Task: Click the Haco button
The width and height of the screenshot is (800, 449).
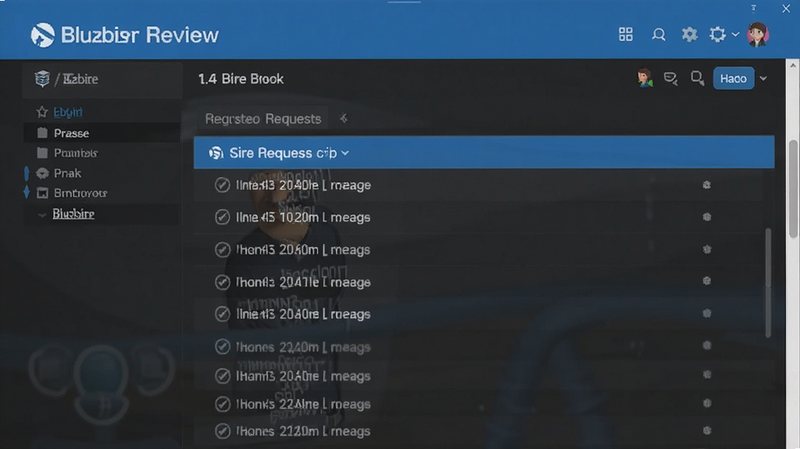Action: (x=733, y=79)
